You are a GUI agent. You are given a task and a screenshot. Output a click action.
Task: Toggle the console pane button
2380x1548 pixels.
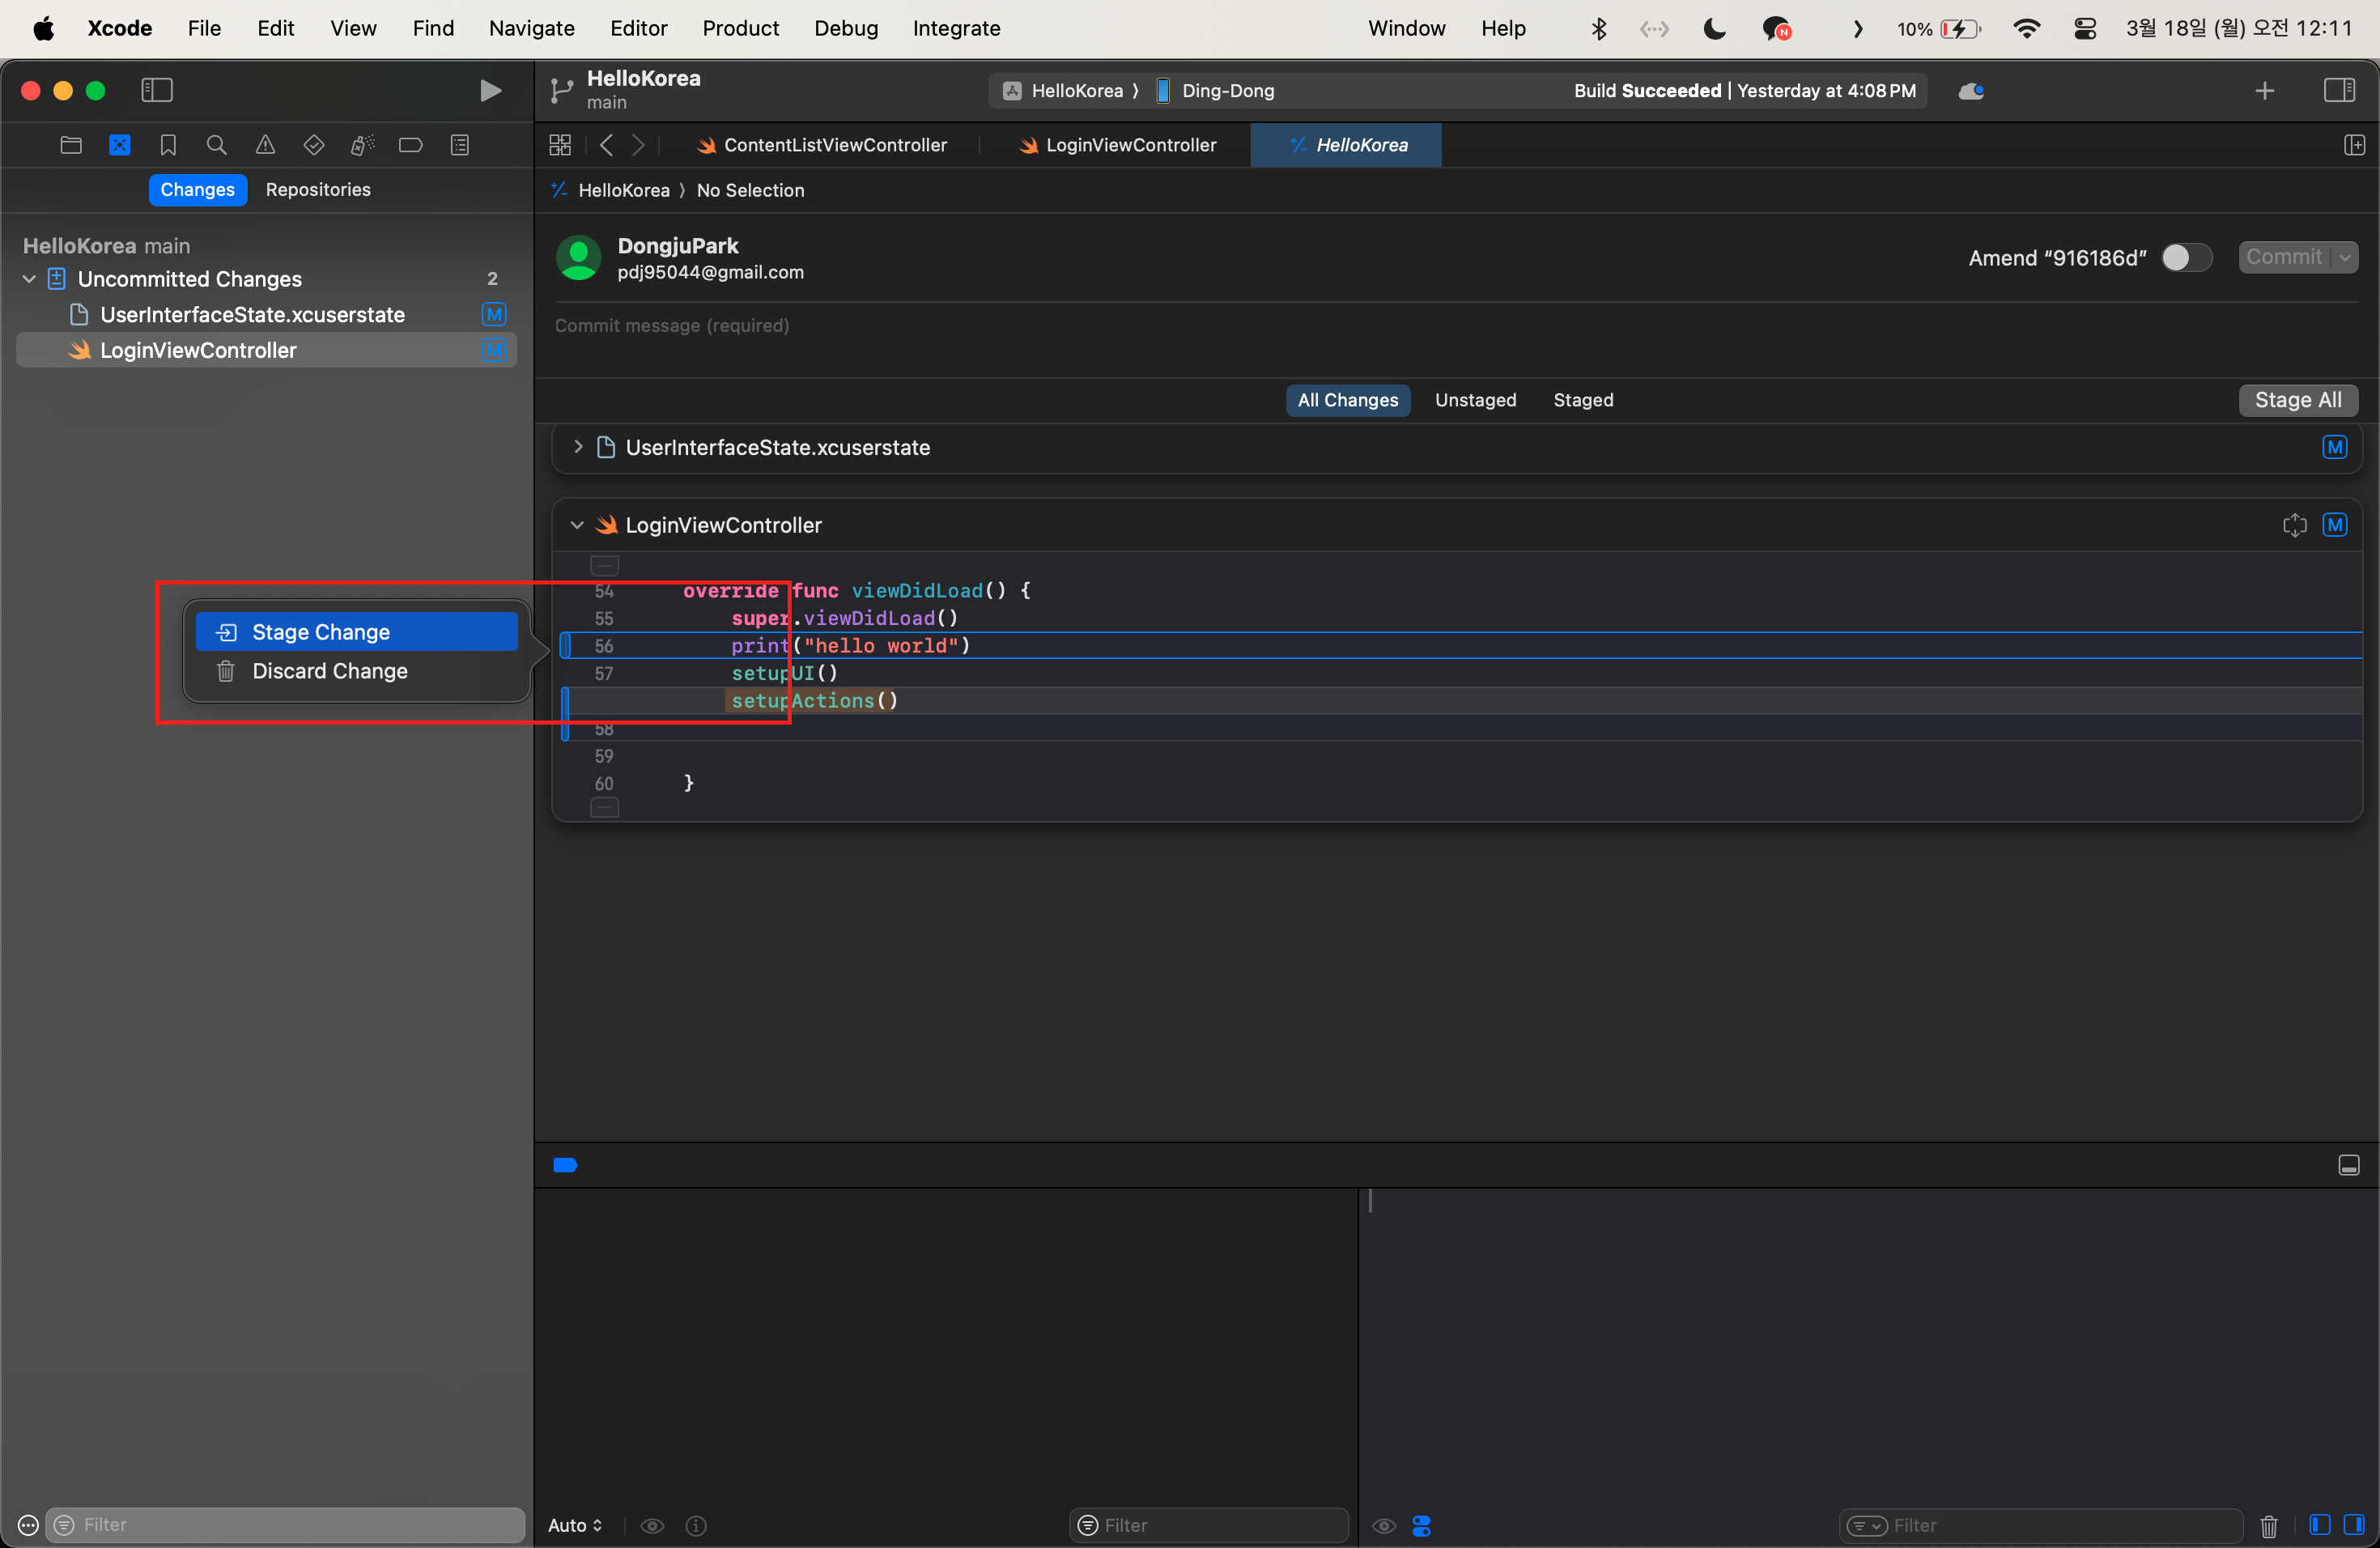2354,1525
